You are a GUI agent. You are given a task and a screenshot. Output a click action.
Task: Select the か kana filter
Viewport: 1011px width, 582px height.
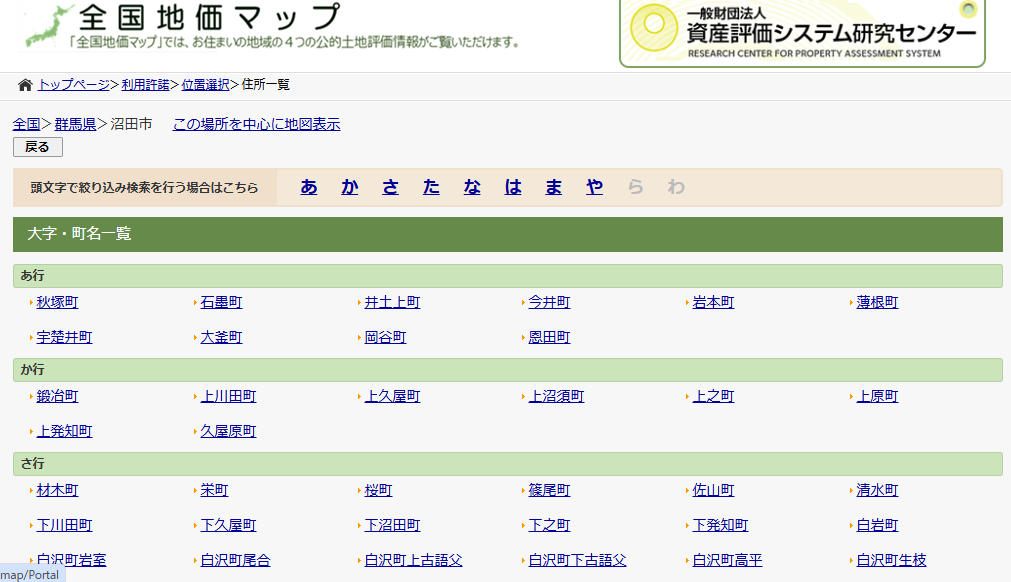[x=349, y=187]
